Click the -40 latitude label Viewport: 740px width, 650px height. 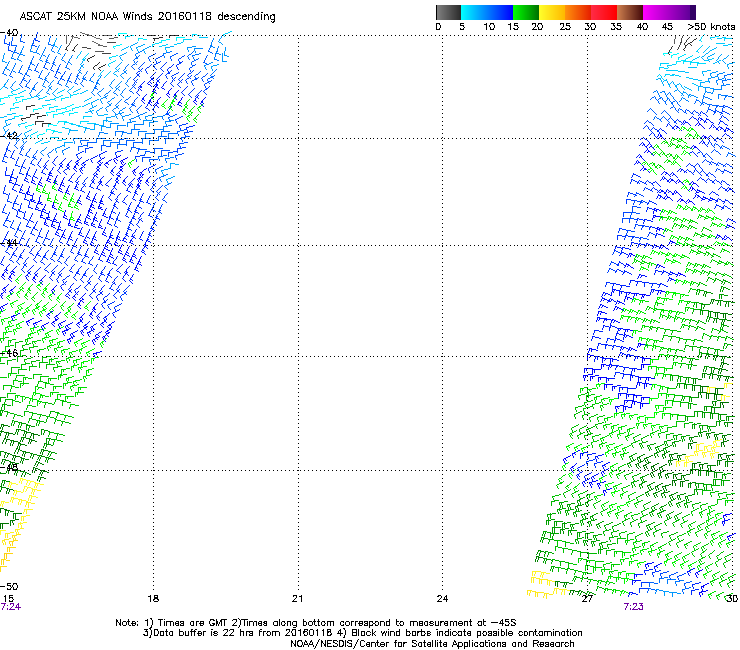[x=9, y=33]
